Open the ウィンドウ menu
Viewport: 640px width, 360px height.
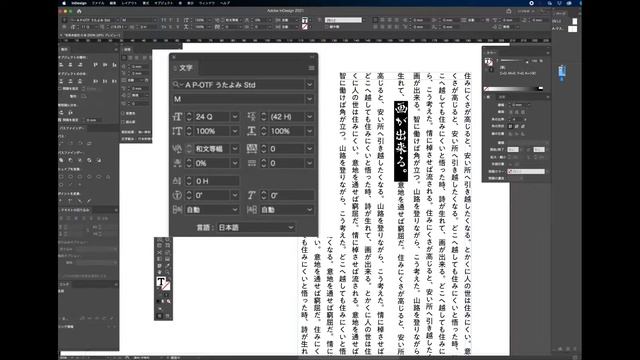(x=207, y=3)
